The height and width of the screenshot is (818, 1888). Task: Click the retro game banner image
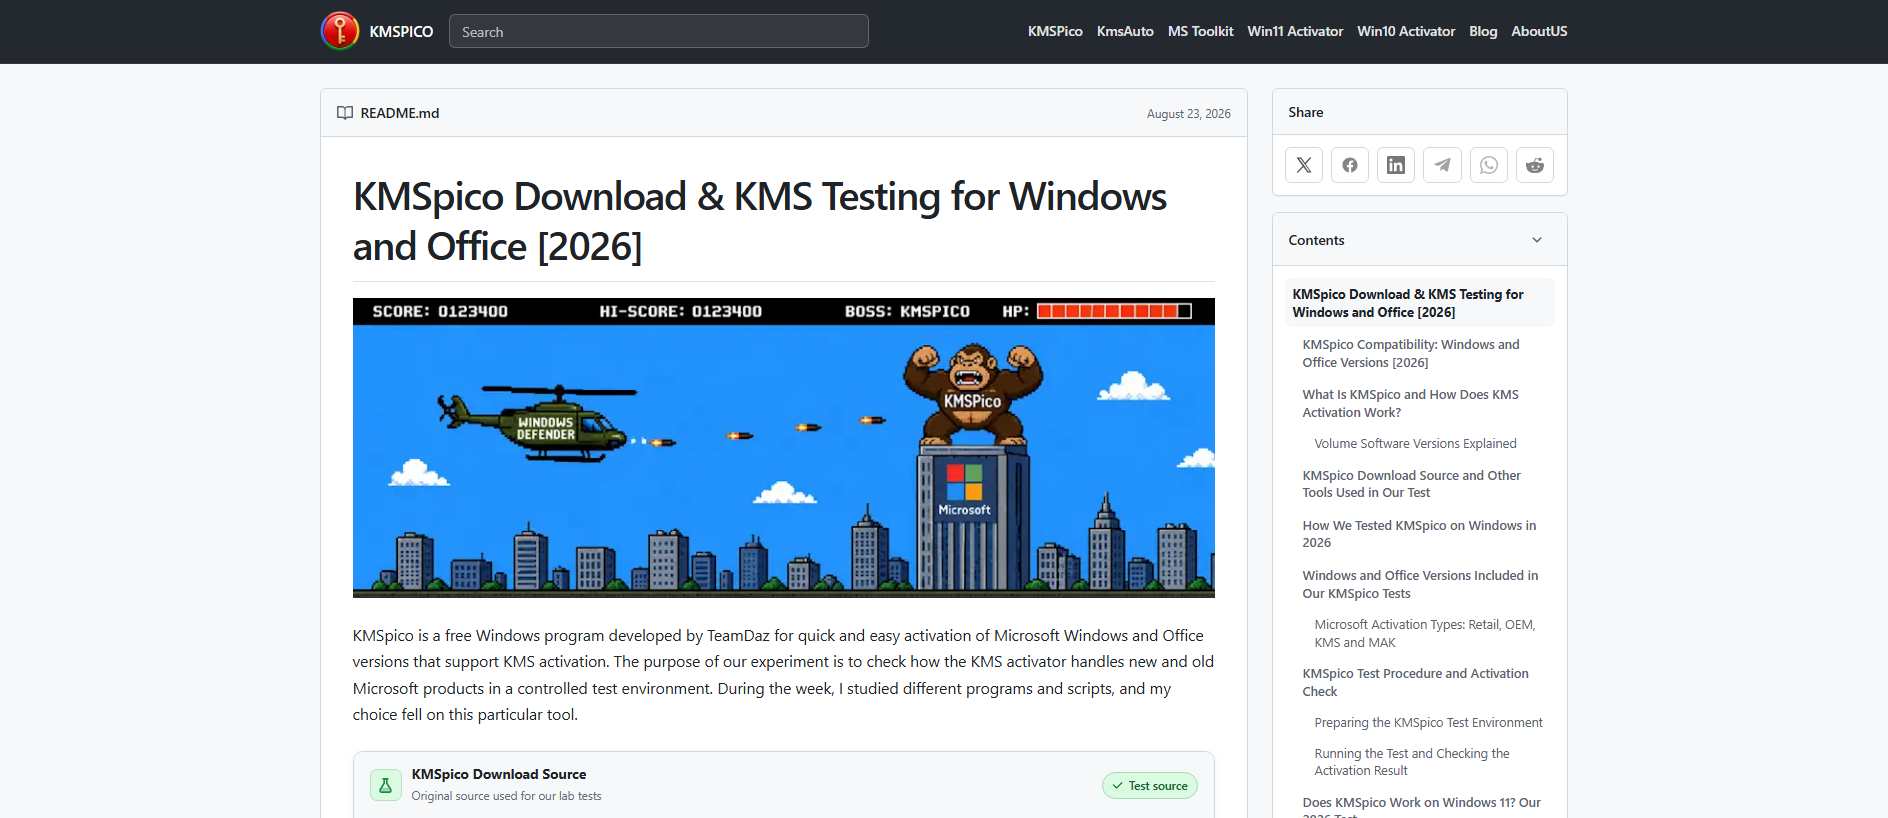(x=784, y=448)
